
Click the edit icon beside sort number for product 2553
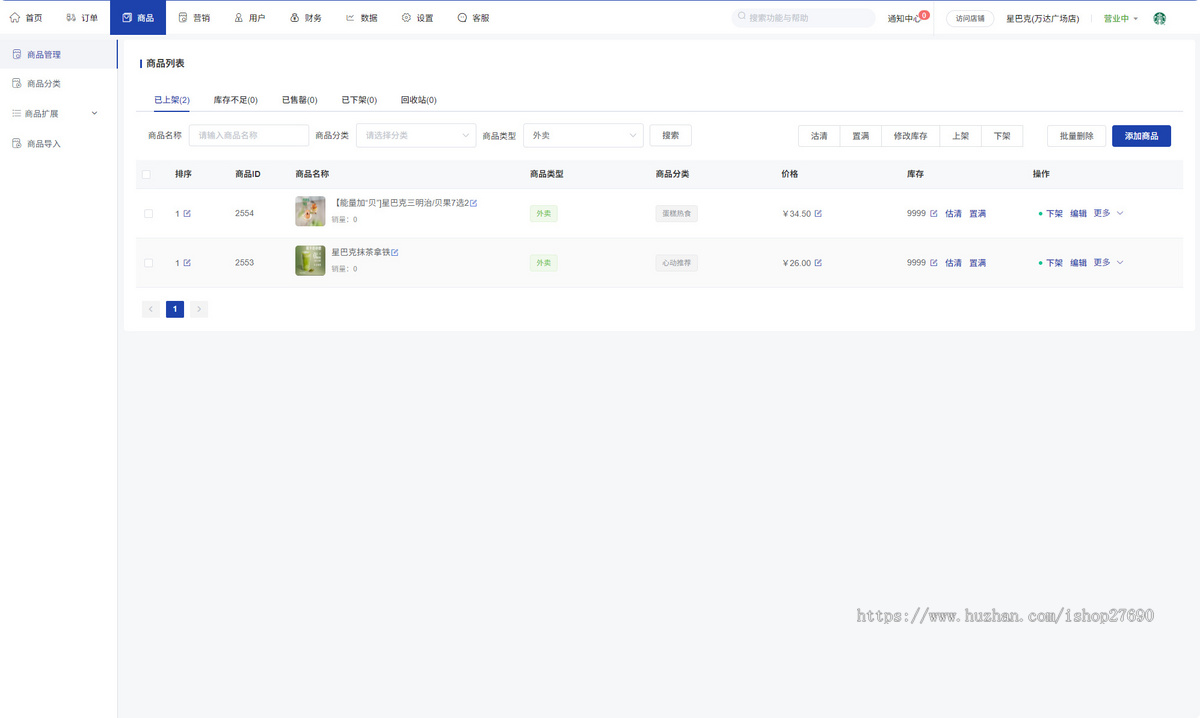[187, 263]
